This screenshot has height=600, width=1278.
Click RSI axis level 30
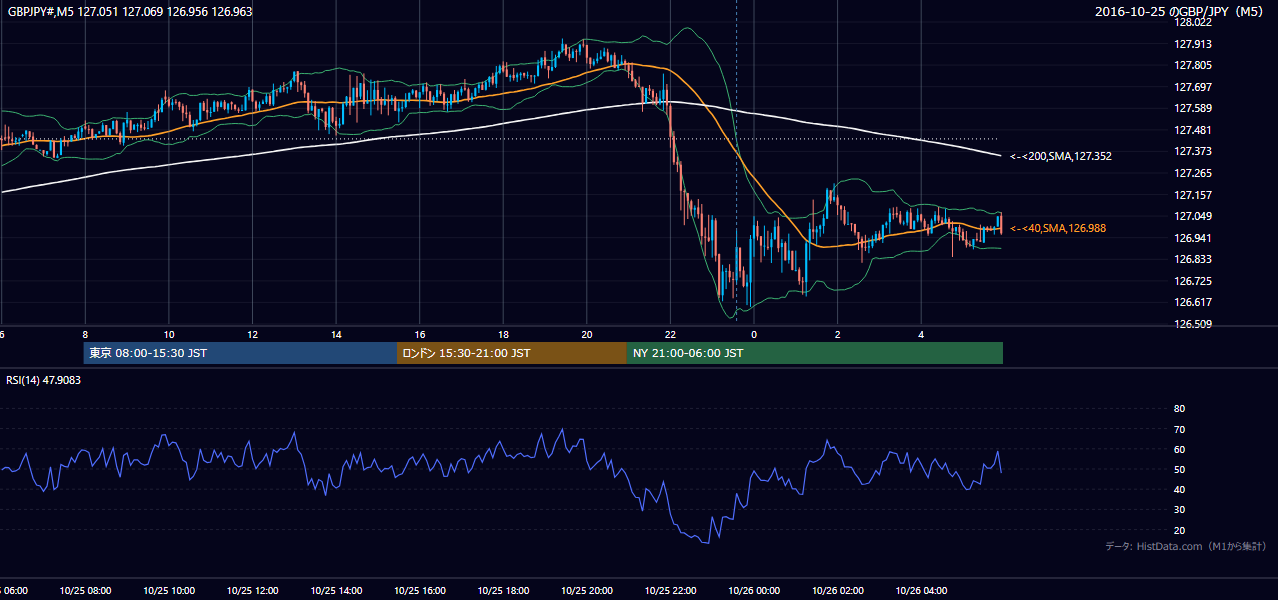click(x=1179, y=510)
